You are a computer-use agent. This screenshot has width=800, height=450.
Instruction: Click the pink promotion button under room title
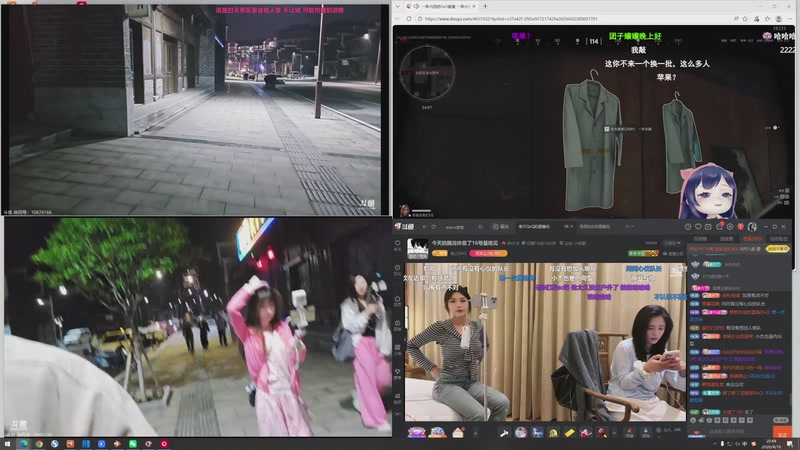(x=488, y=253)
